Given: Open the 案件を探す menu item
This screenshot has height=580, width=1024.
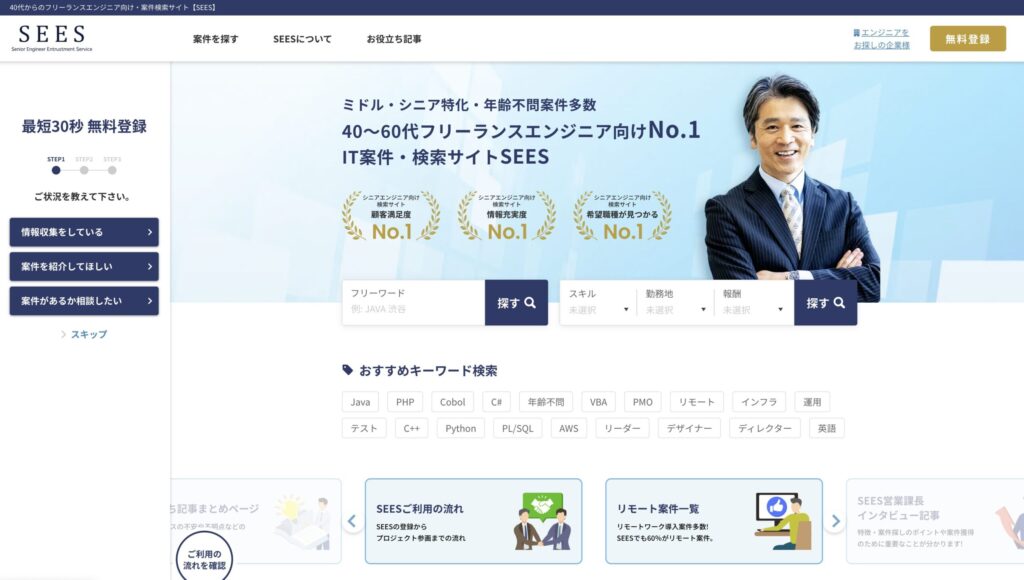Looking at the screenshot, I should tap(216, 39).
